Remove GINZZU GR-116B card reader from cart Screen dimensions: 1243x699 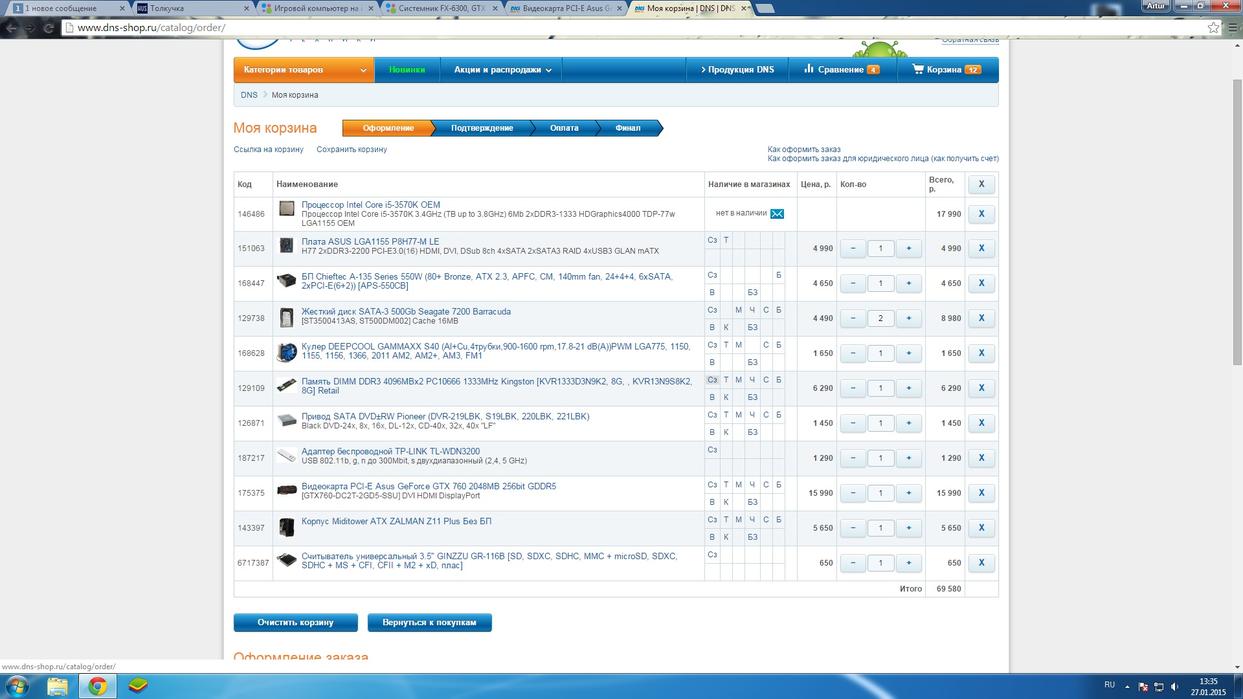tap(981, 563)
